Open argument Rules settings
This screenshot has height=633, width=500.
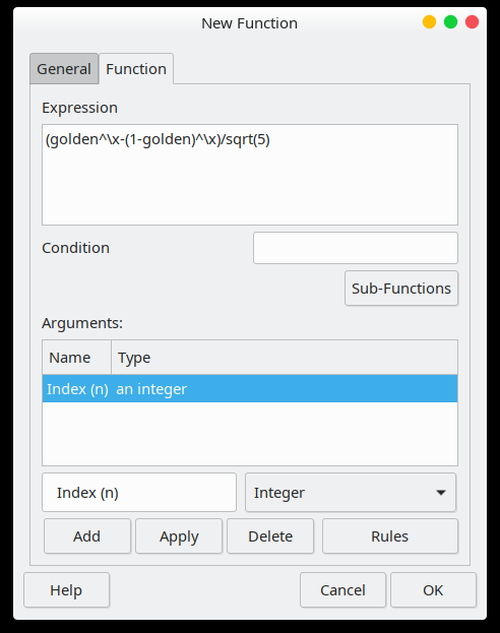tap(390, 536)
